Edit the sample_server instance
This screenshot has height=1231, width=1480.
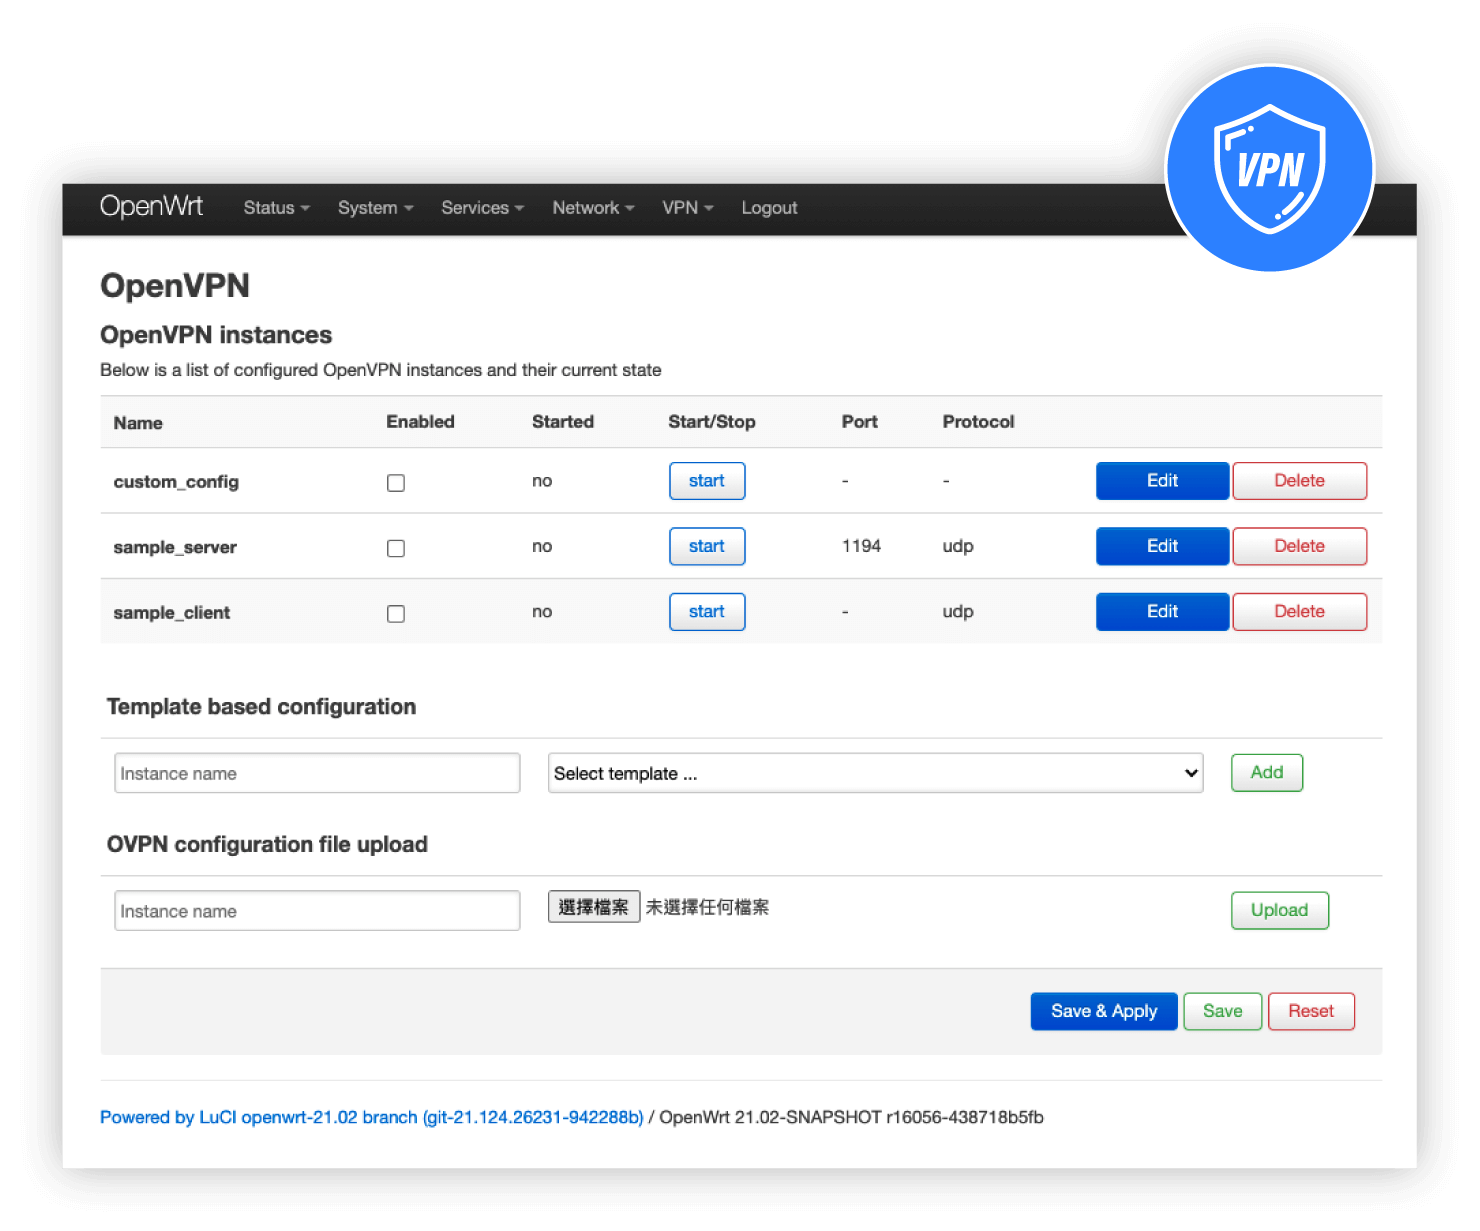click(1162, 546)
